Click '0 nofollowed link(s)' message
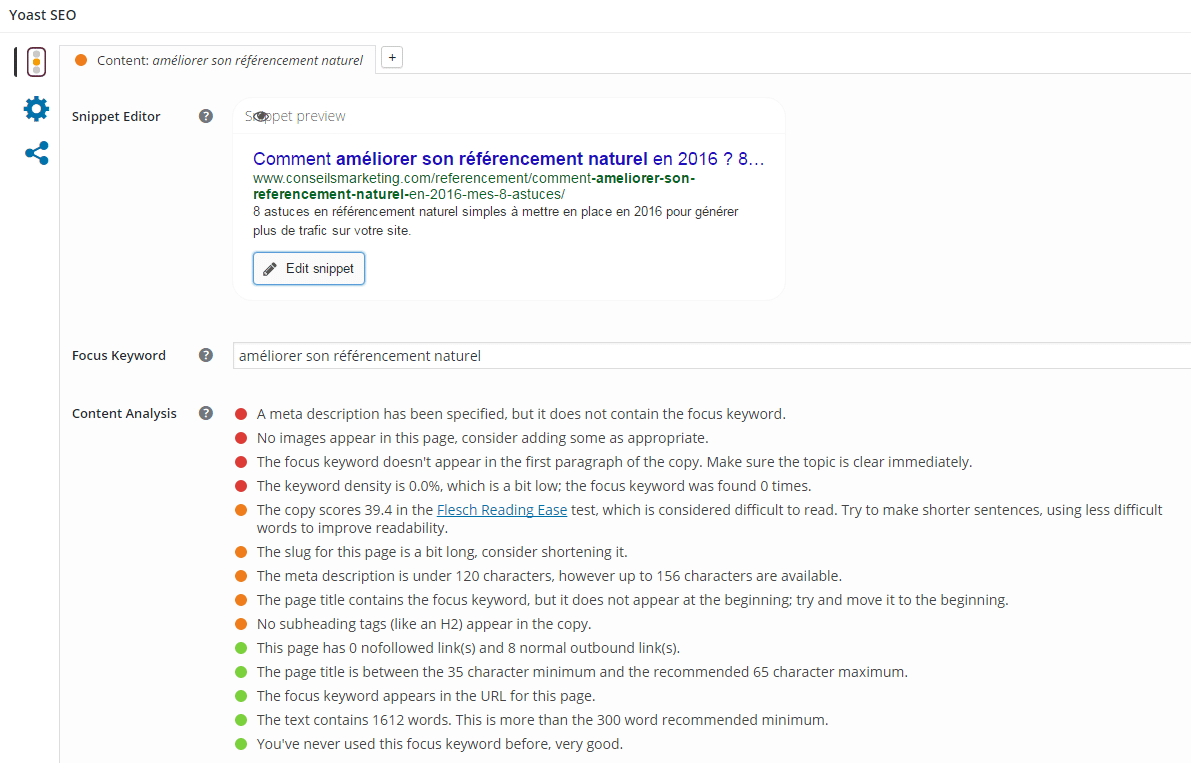The image size is (1191, 763). point(468,648)
